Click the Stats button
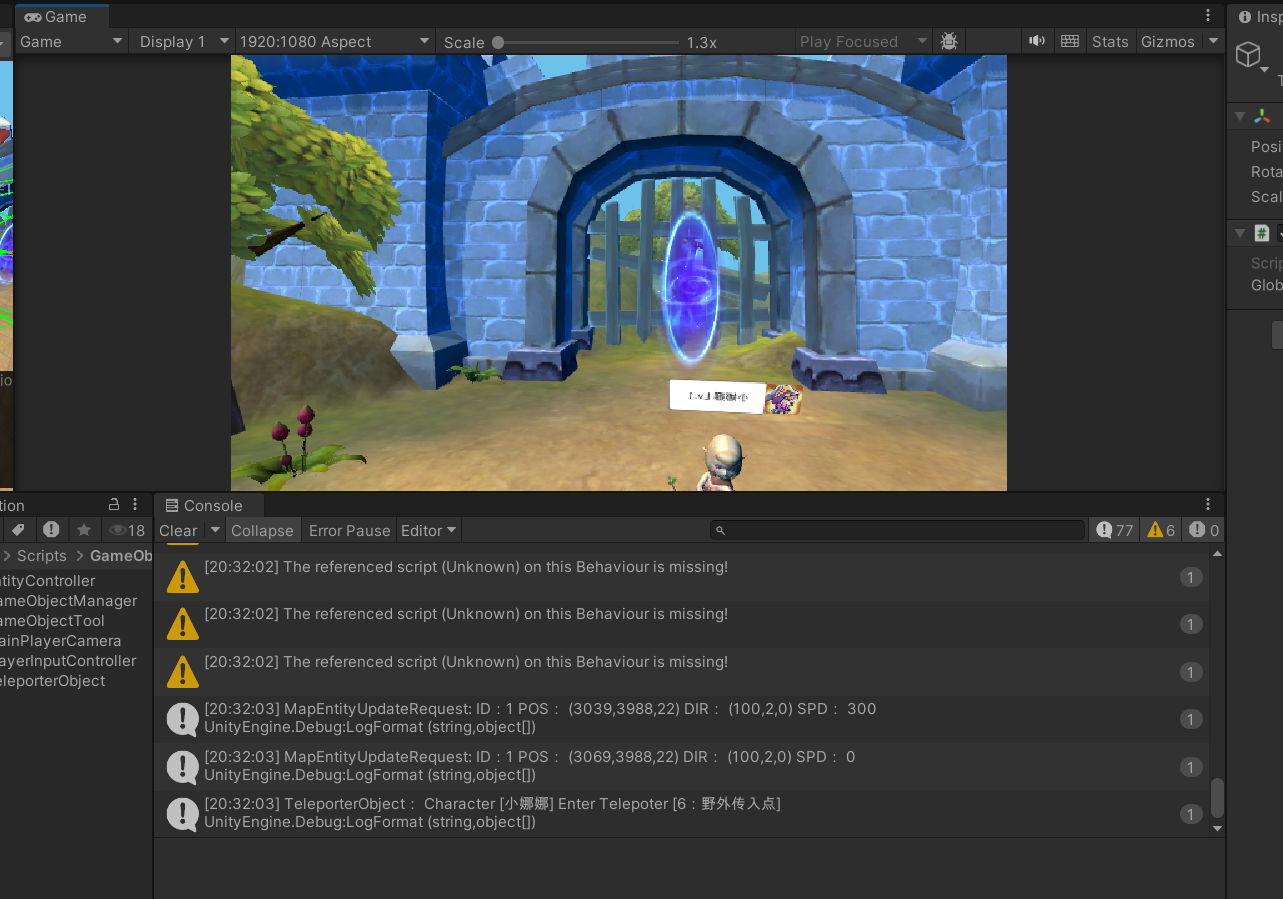 coord(1110,41)
